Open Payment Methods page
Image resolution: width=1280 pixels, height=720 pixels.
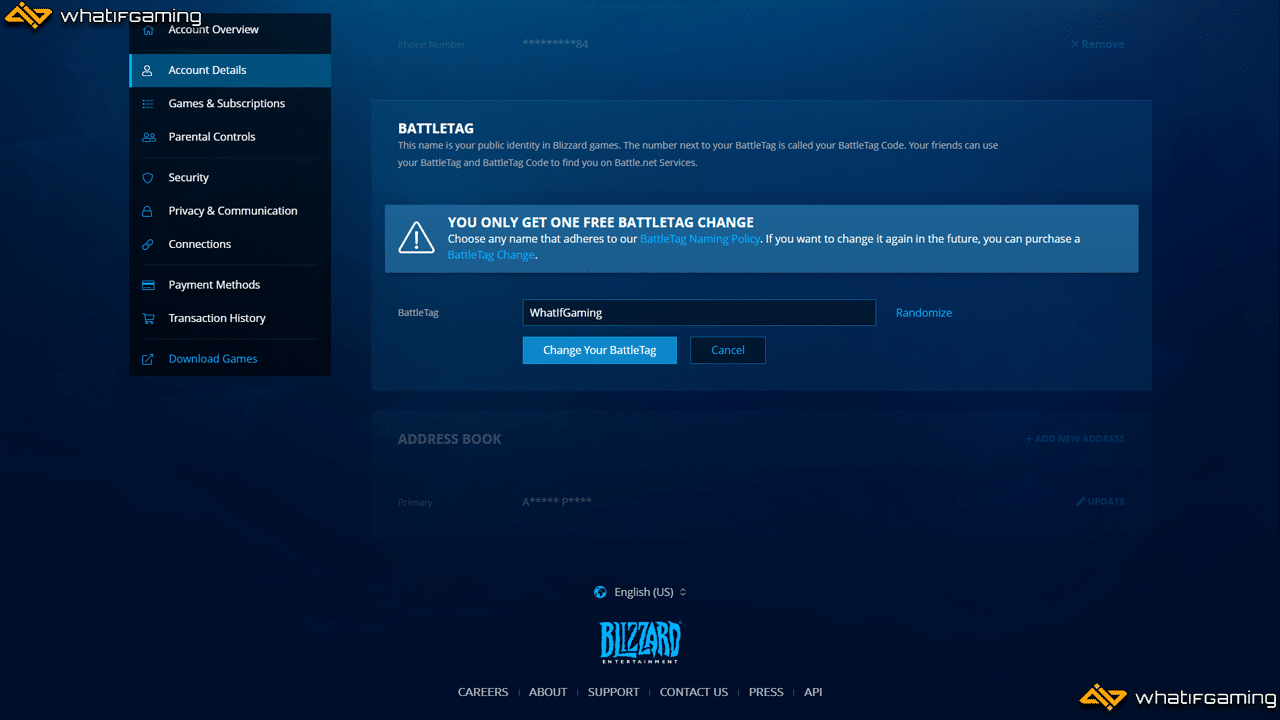230,284
